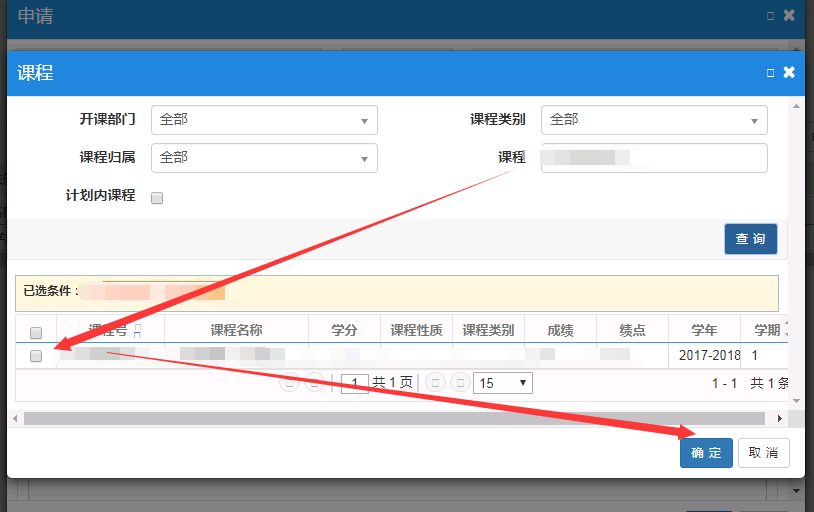Go to the previous page of results
The width and height of the screenshot is (814, 512).
point(313,383)
